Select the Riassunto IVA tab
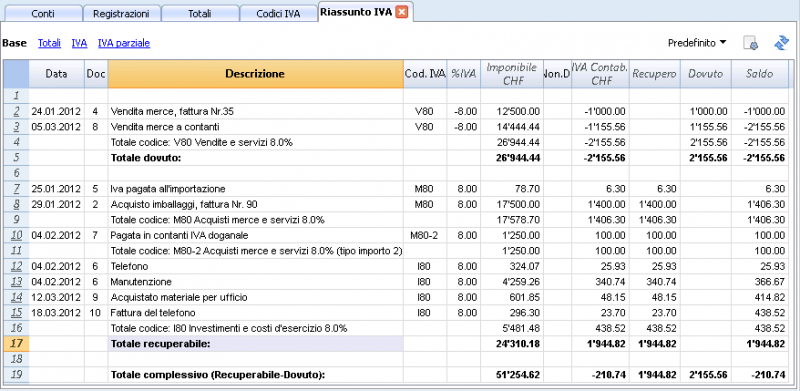The width and height of the screenshot is (800, 391). click(356, 13)
